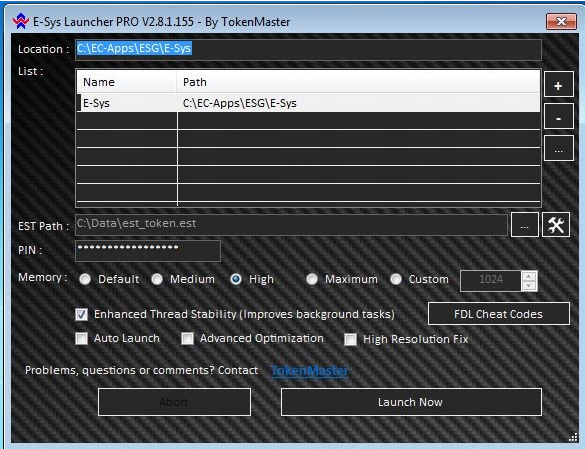Enable Advanced Optimization checkbox
Viewport: 585px width, 449px height.
[x=187, y=338]
